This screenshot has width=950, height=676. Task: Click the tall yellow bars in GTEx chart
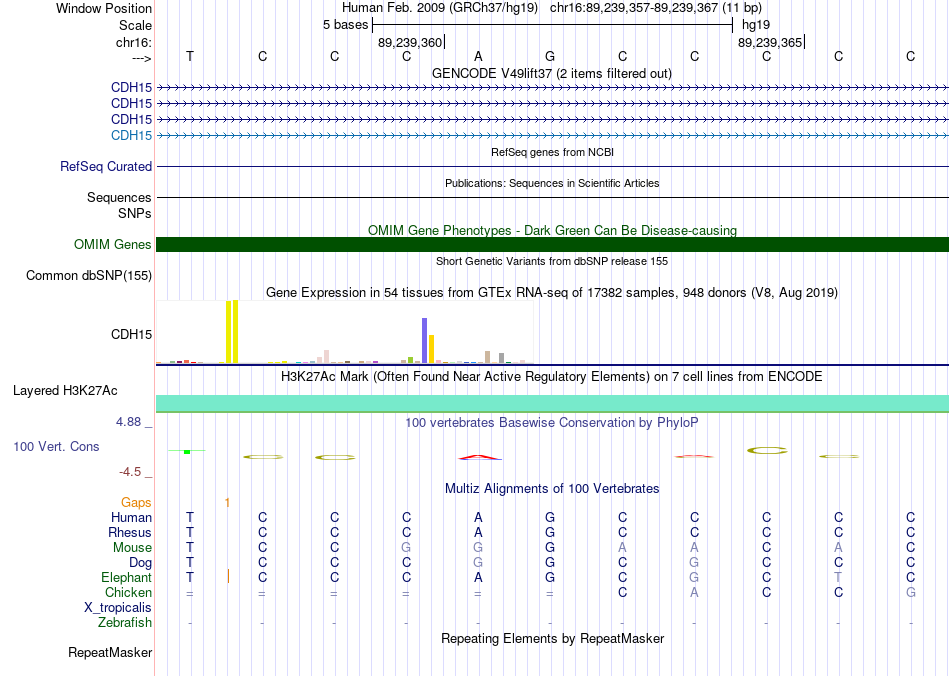[x=232, y=331]
